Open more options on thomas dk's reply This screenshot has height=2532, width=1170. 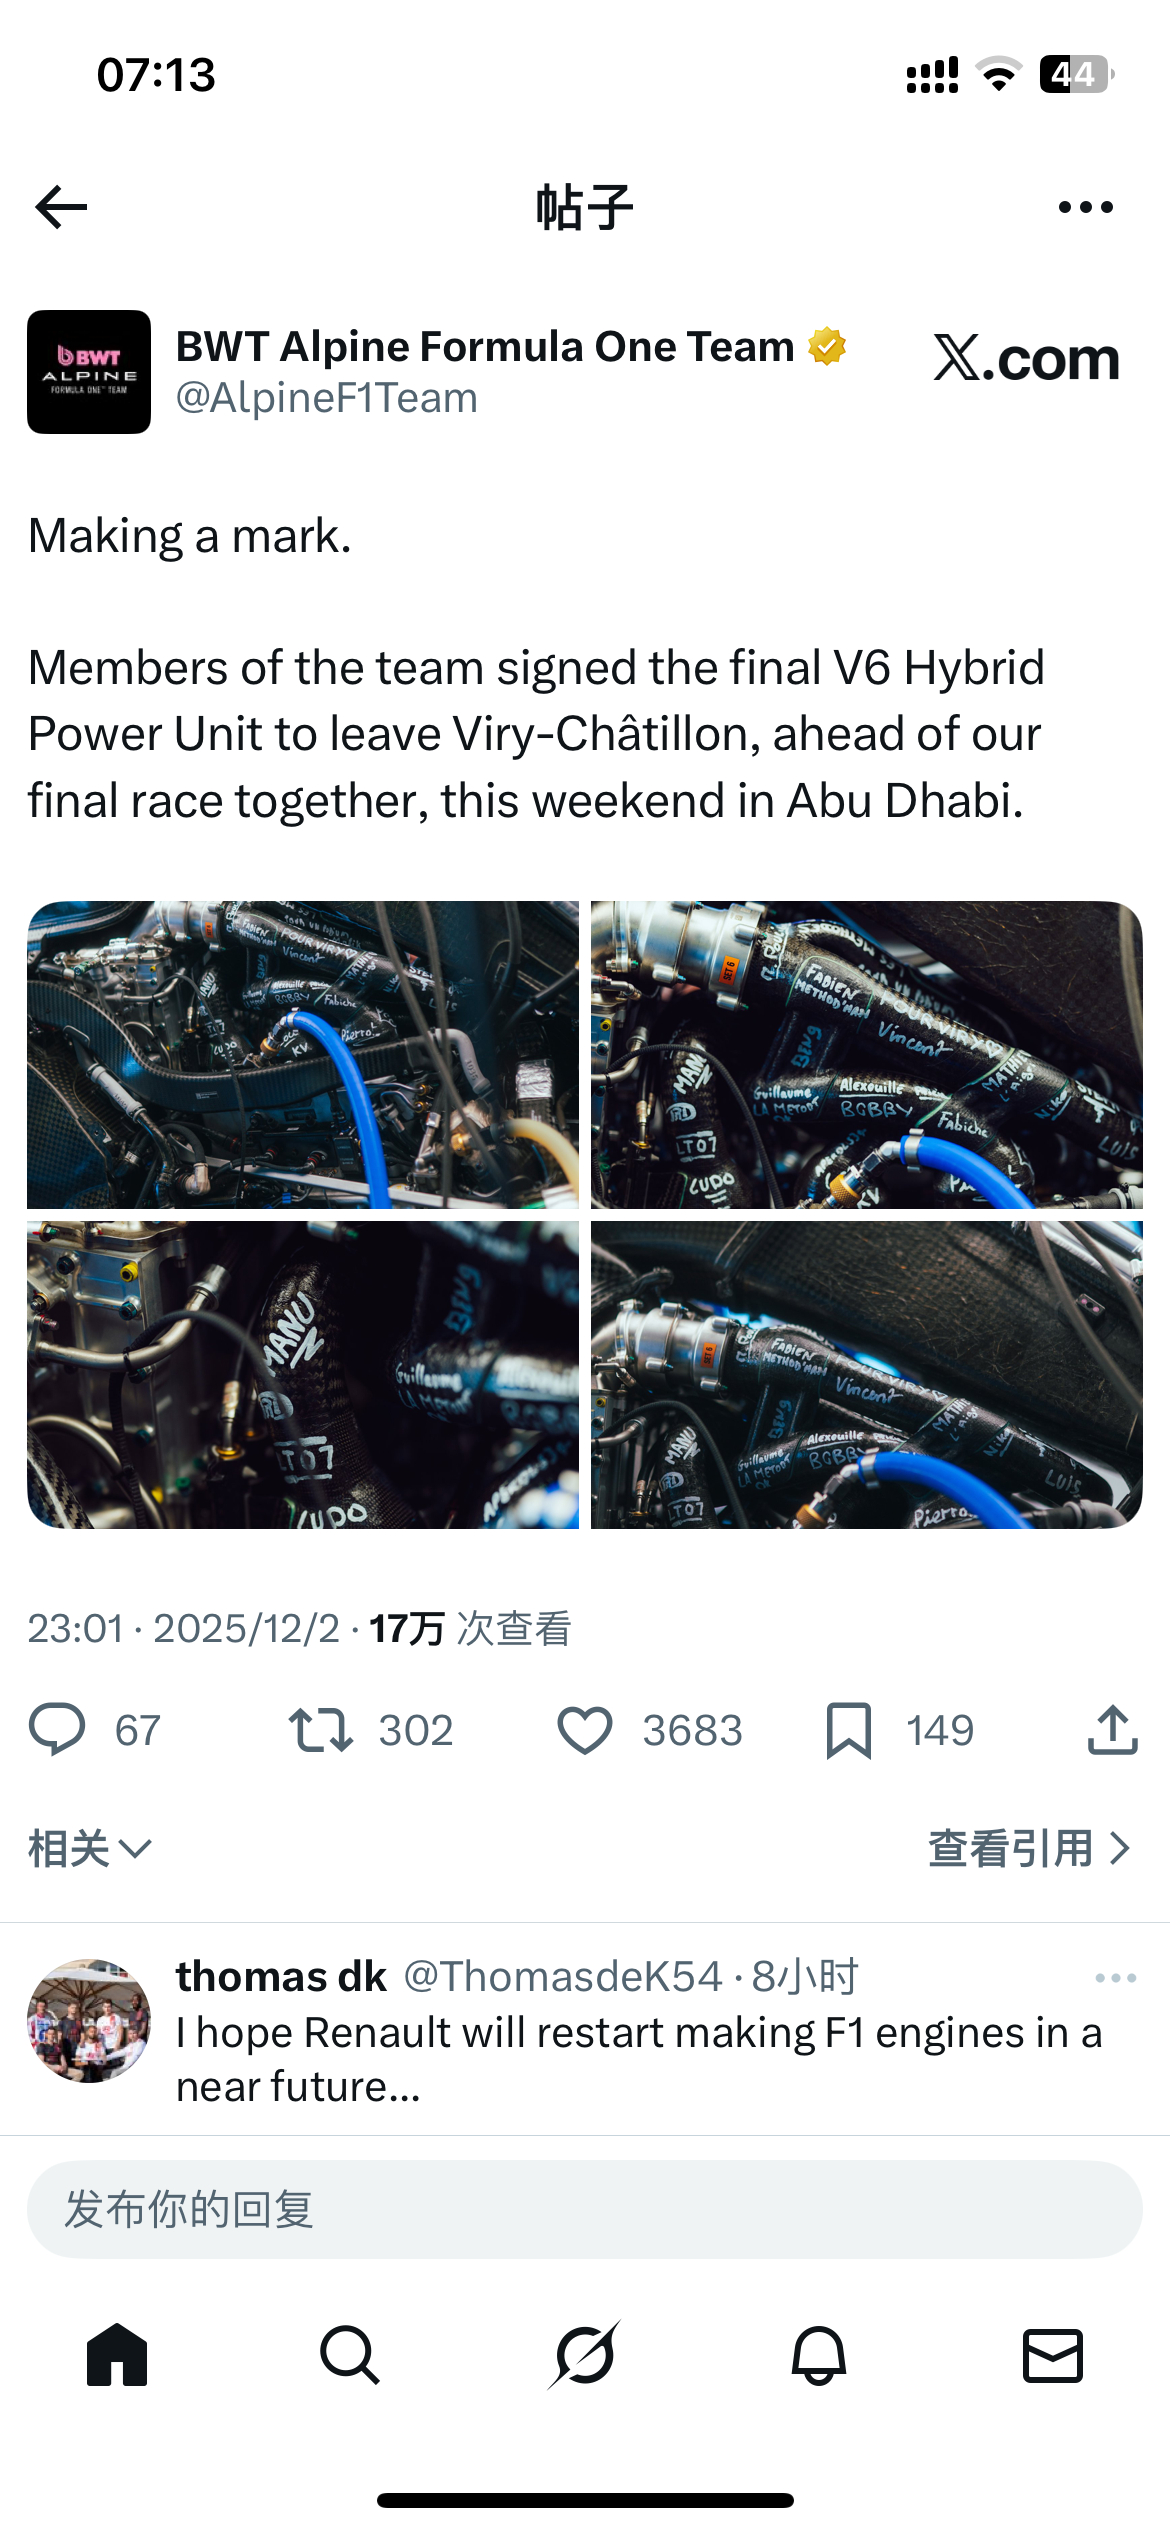coord(1115,1978)
